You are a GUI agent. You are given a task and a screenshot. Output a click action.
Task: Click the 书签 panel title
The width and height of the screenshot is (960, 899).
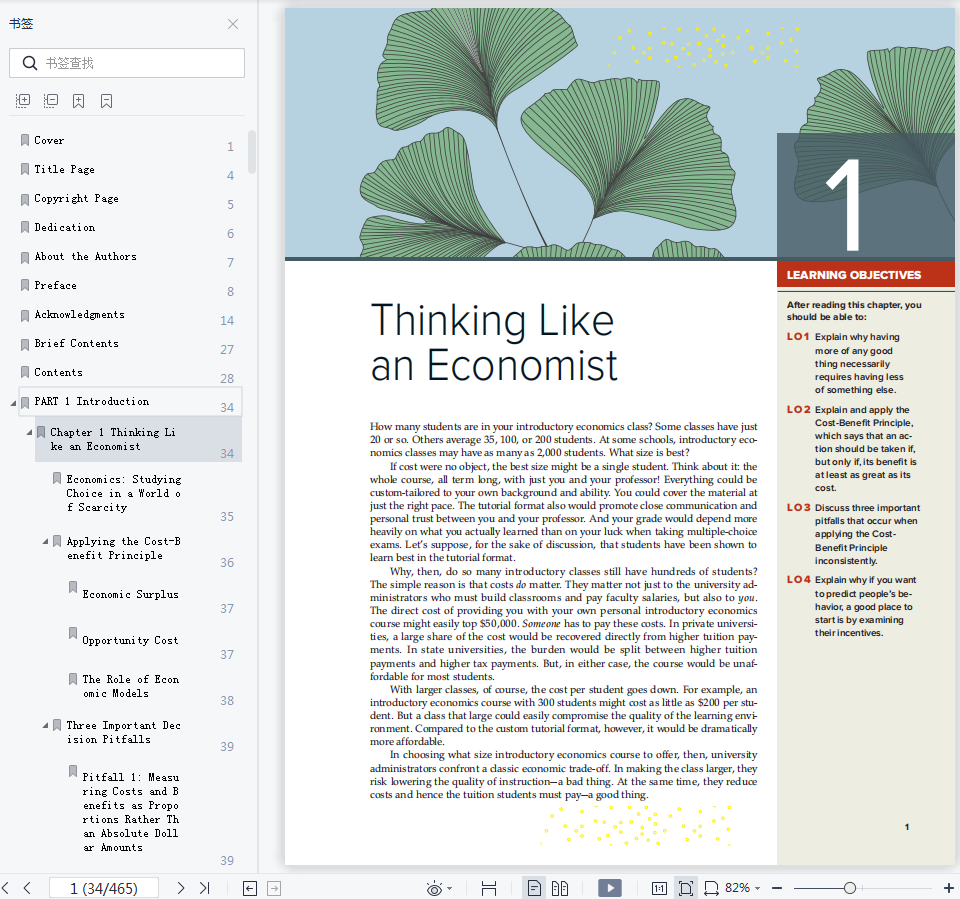[x=21, y=24]
